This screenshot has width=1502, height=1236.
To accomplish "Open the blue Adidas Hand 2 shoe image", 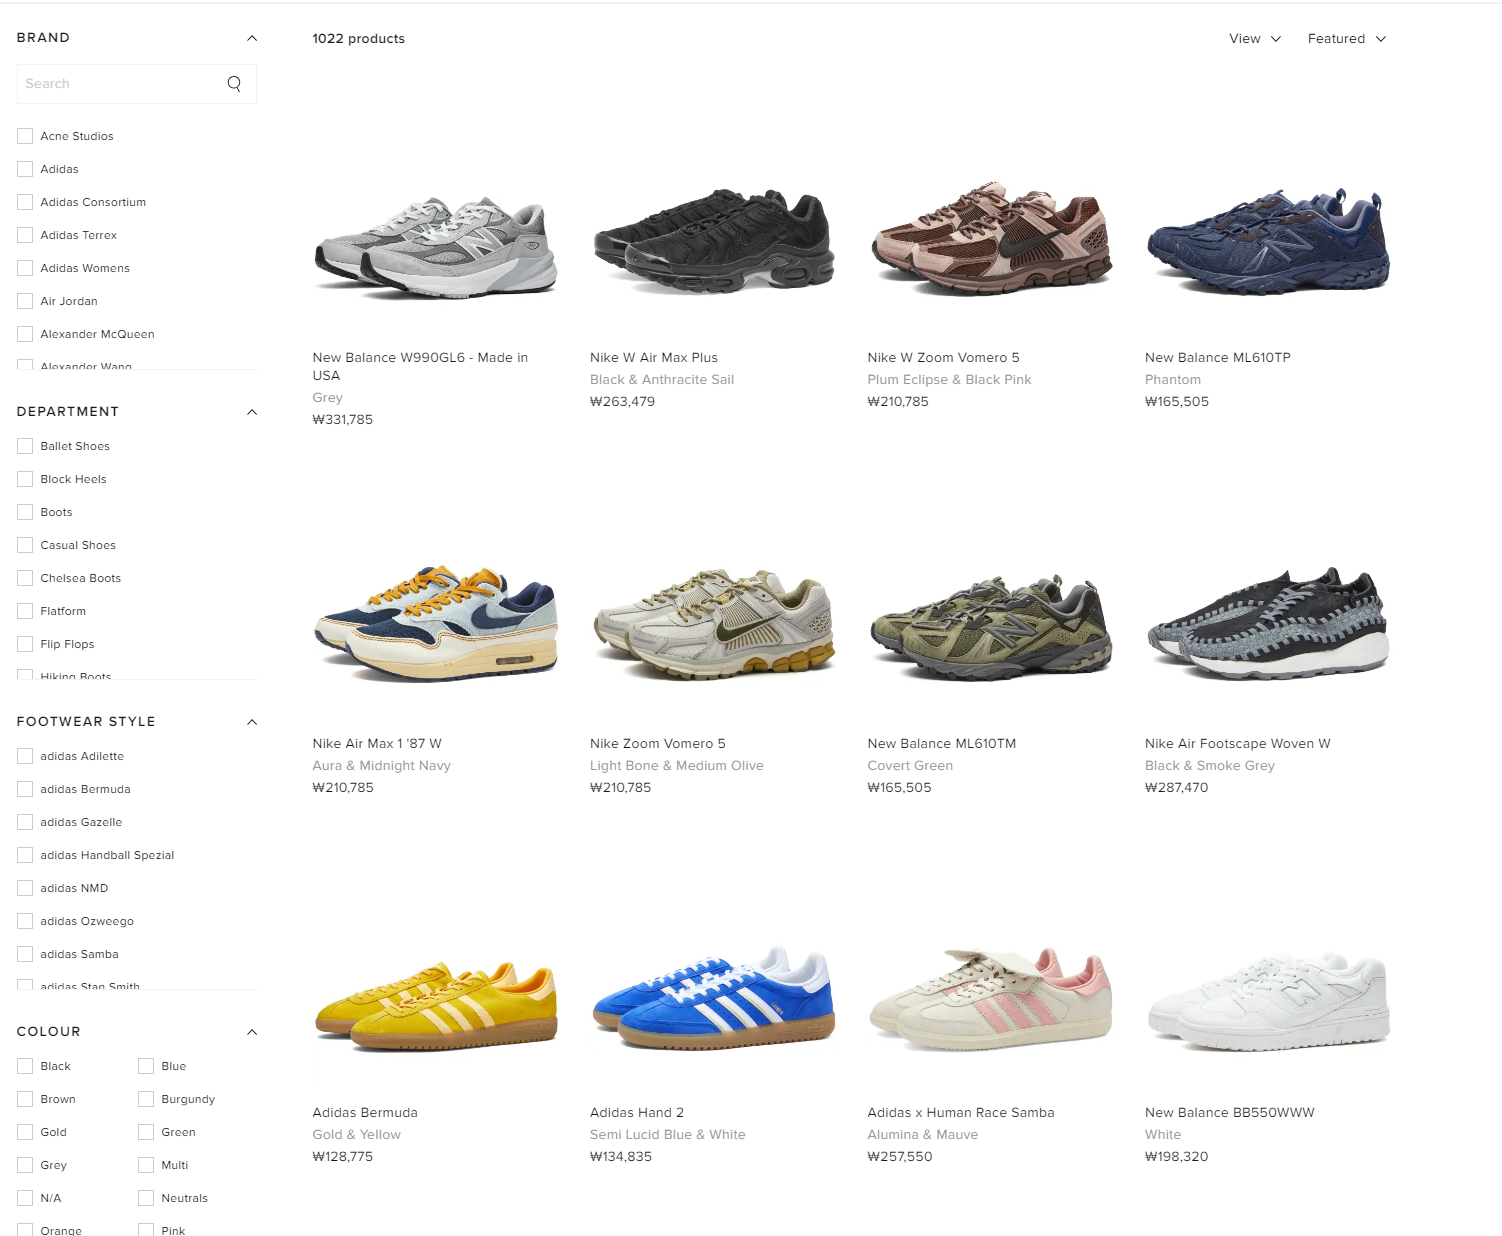I will 713,998.
